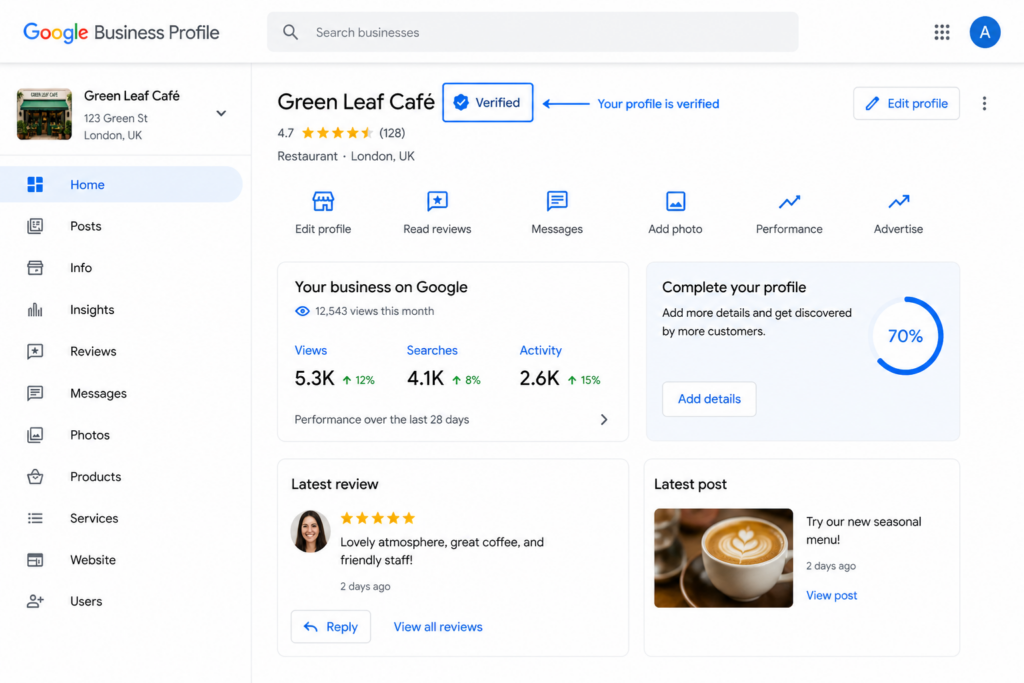Open the three-dot more options menu
1024x683 pixels.
pos(984,103)
